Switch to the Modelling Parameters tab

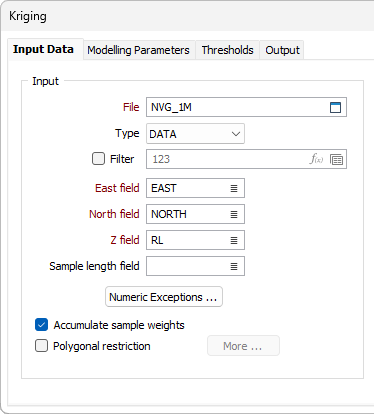138,50
